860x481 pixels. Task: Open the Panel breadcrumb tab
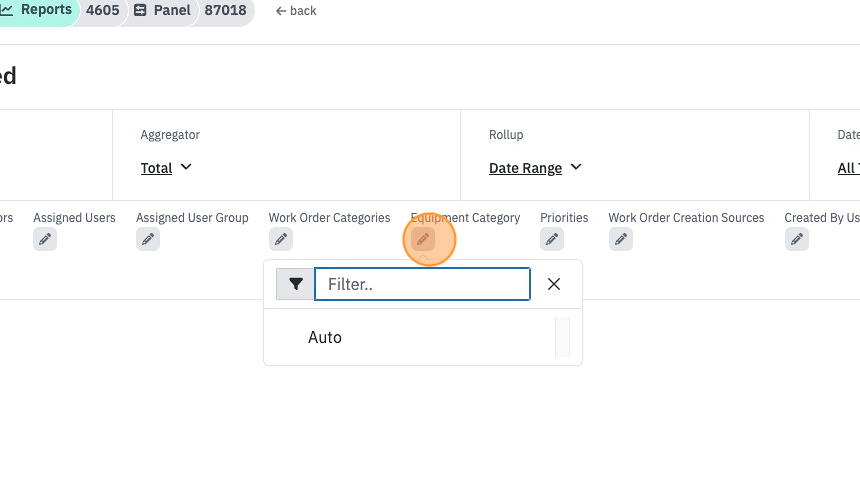(x=163, y=10)
